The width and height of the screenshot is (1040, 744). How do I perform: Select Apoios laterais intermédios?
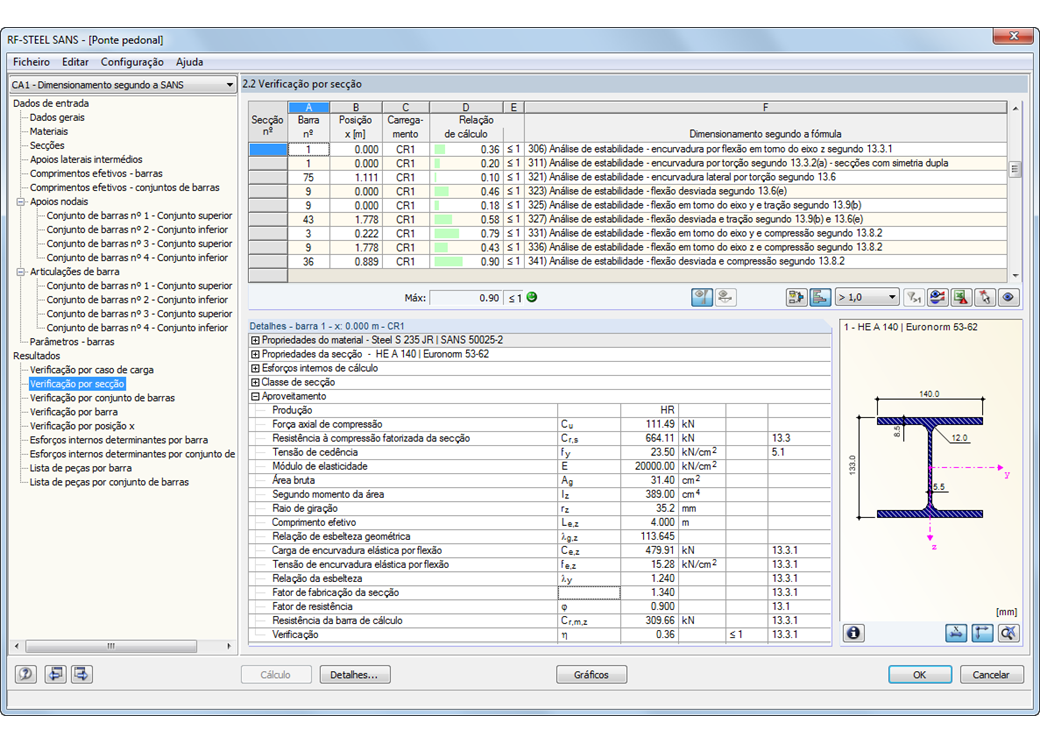tap(86, 159)
